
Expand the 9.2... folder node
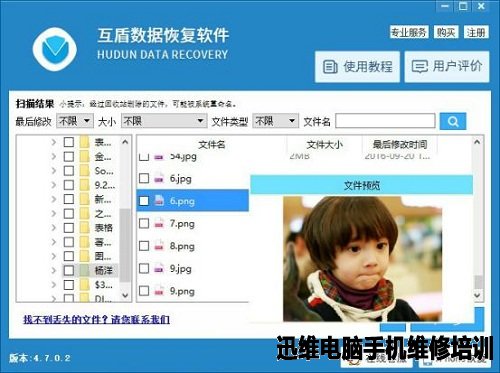pyautogui.click(x=54, y=185)
